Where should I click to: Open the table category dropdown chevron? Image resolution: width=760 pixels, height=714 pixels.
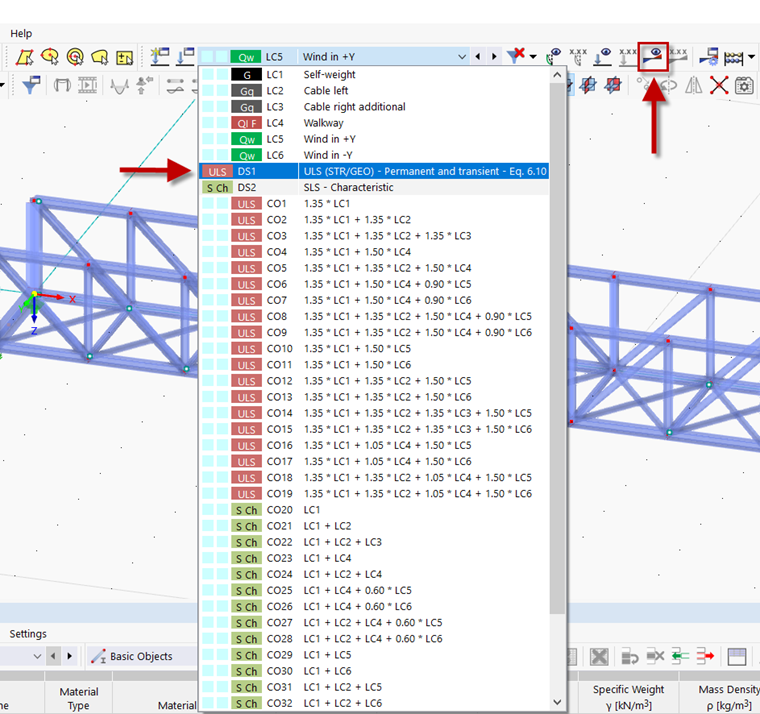coord(37,656)
